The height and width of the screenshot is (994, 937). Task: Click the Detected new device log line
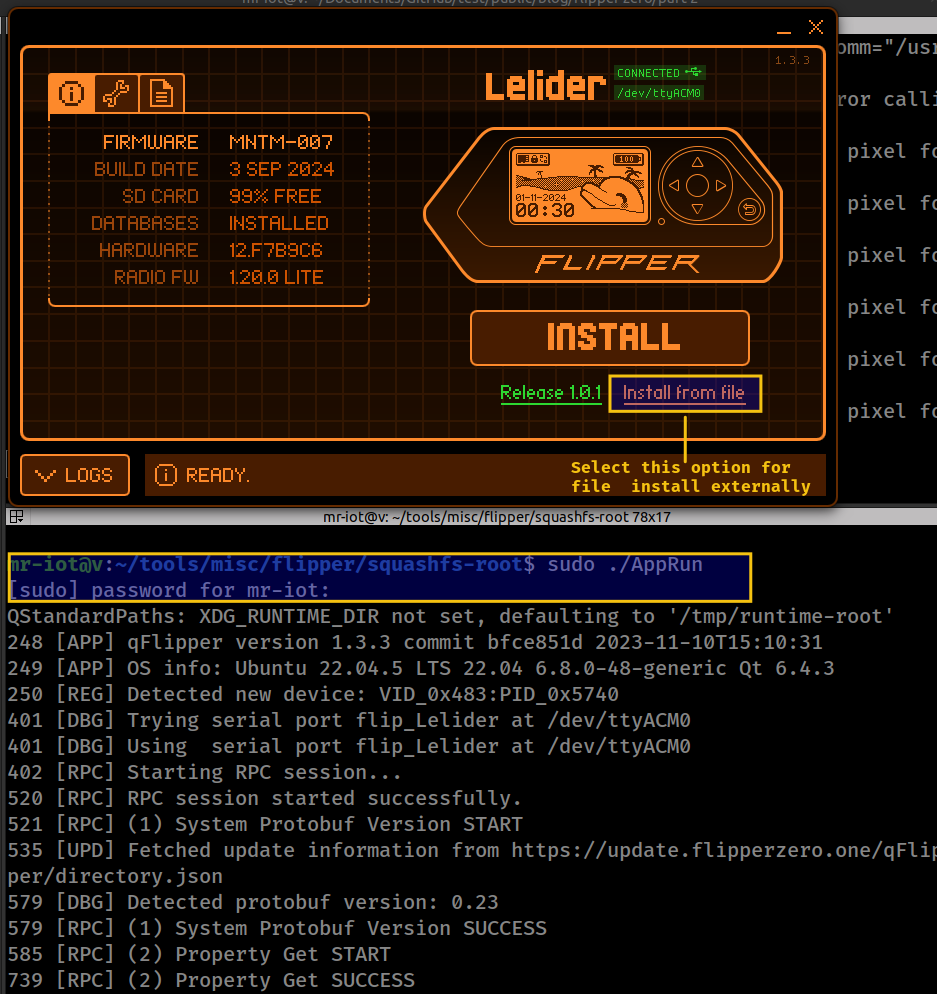(x=313, y=694)
